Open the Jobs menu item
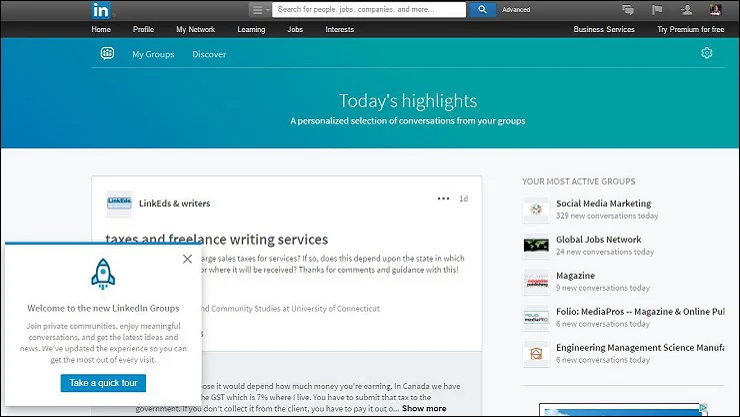The image size is (740, 417). click(x=295, y=29)
